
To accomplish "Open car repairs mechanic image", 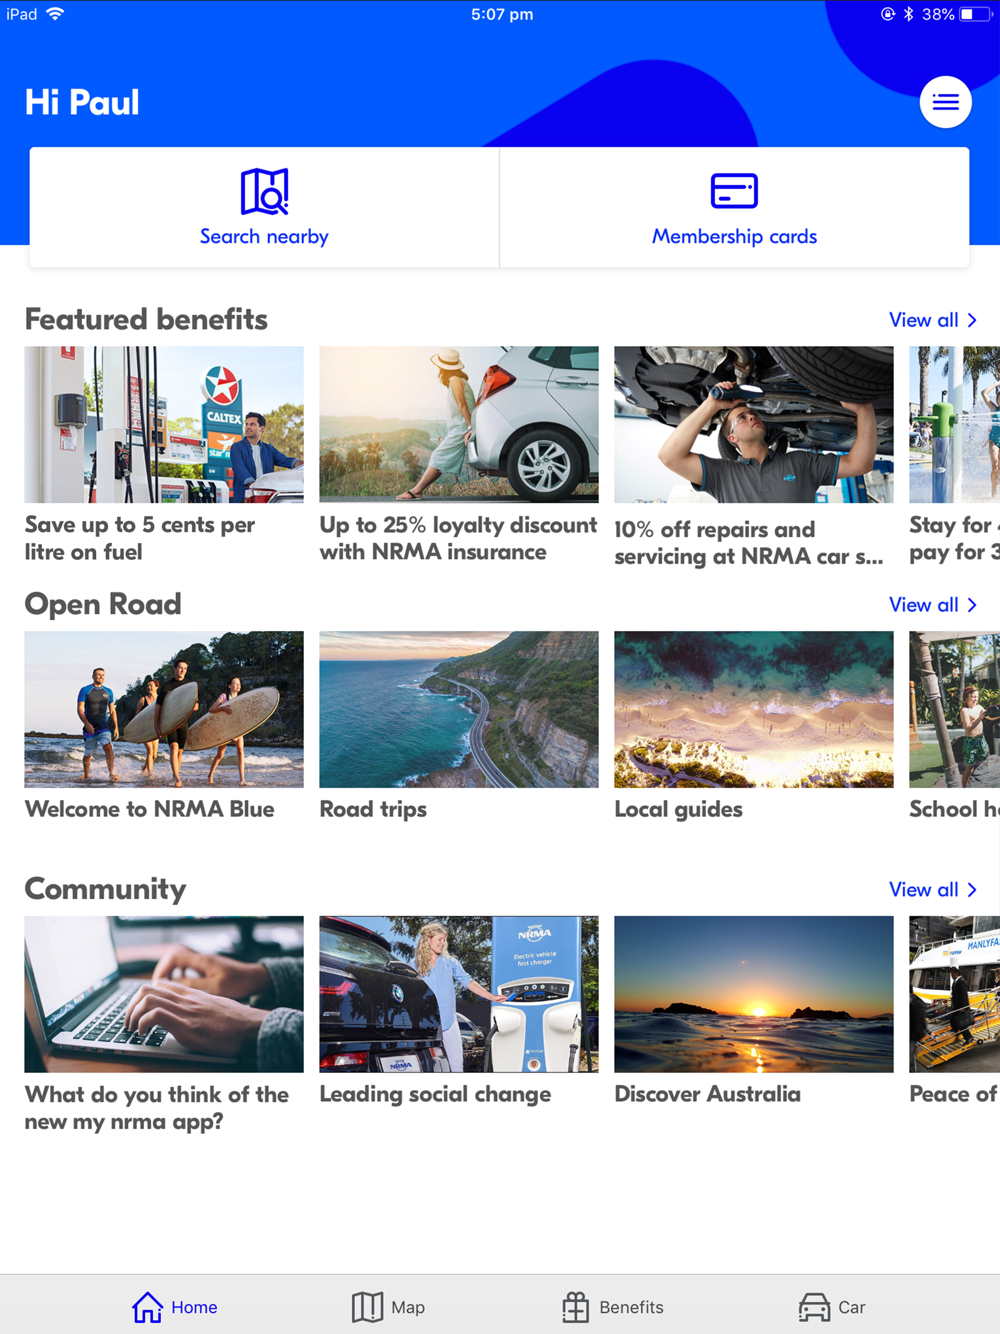I will [754, 425].
